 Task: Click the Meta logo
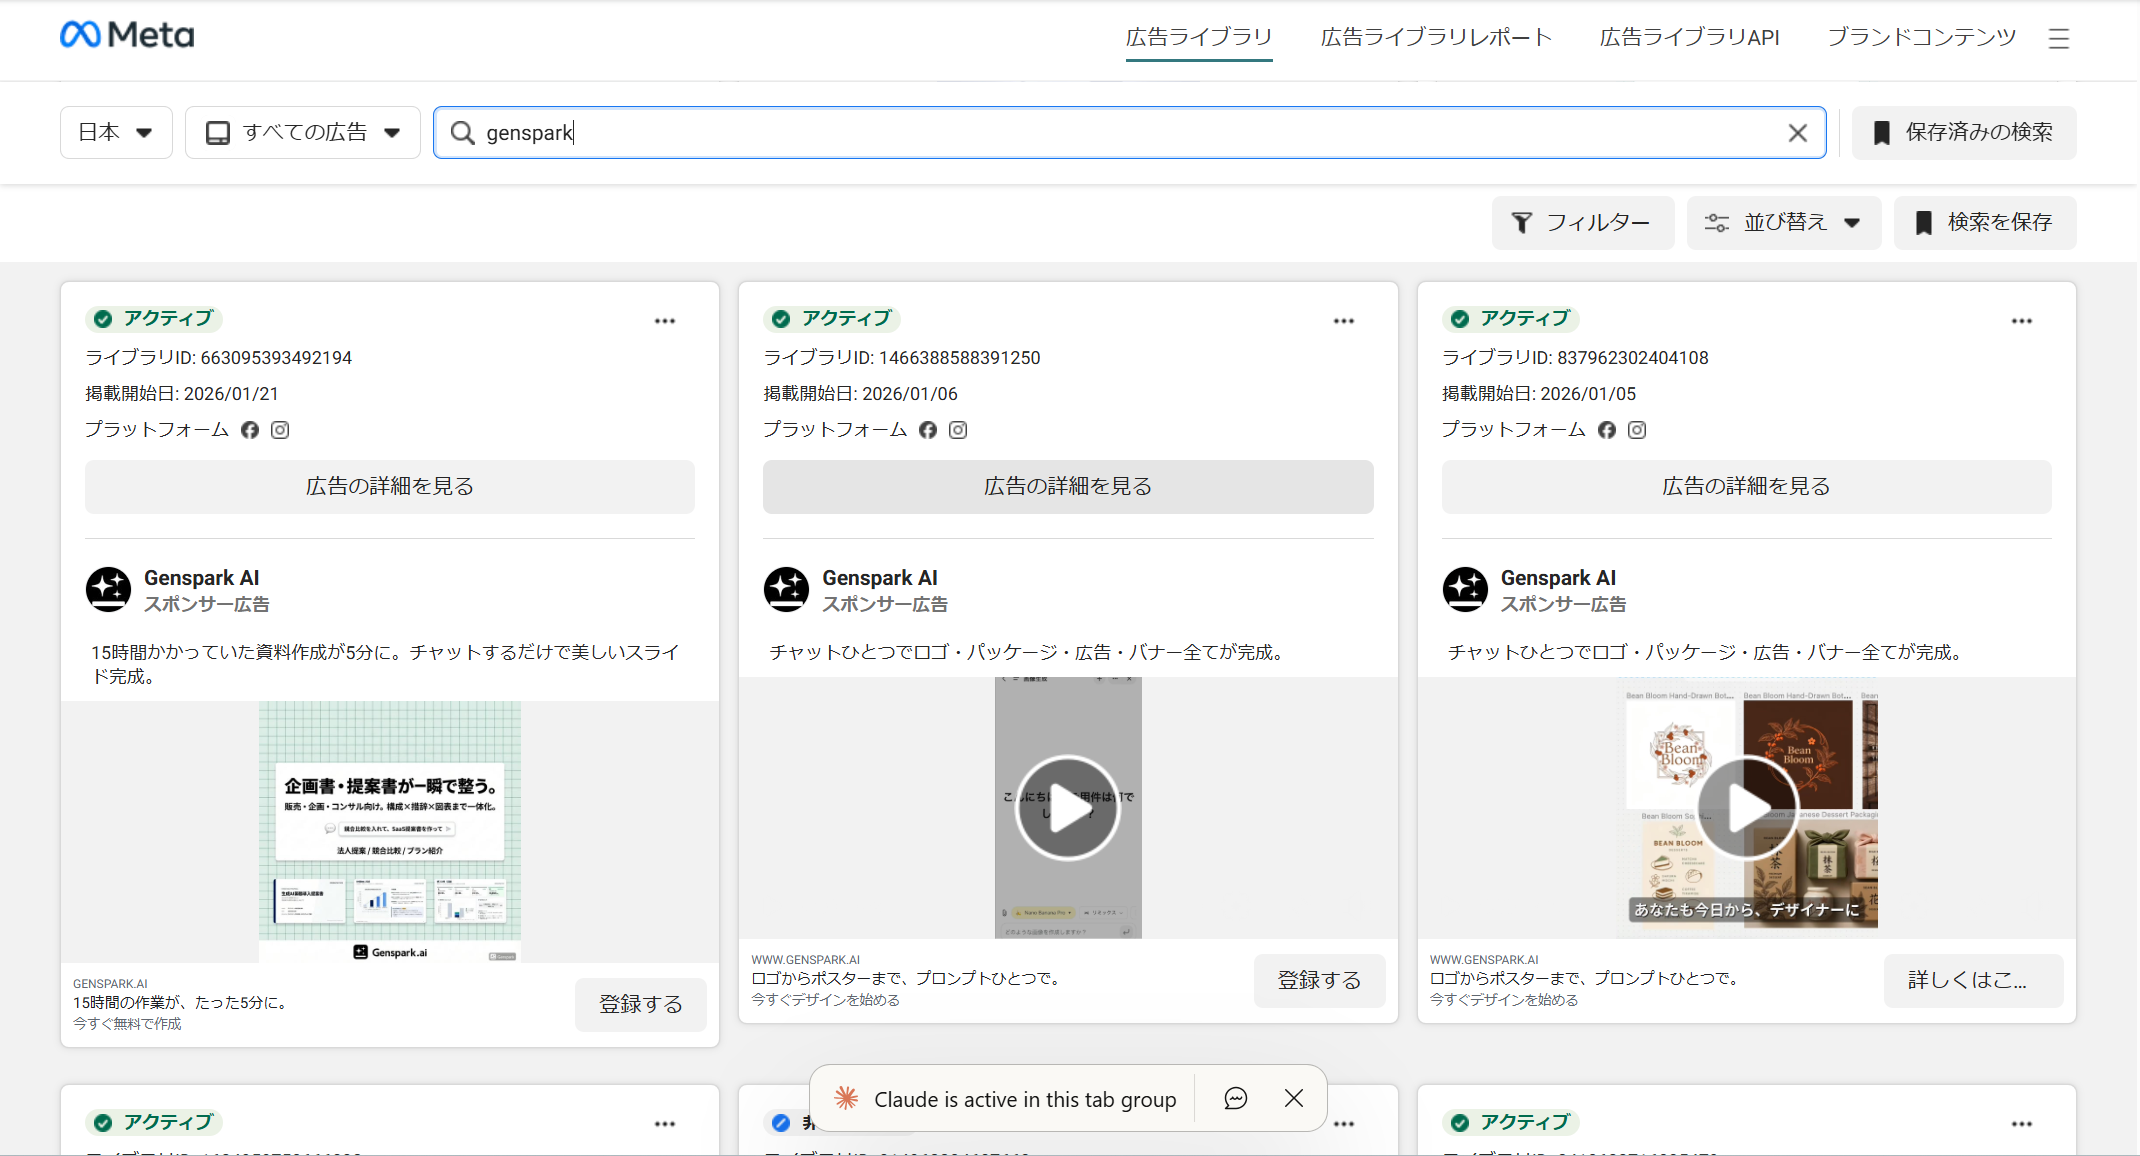[x=127, y=35]
